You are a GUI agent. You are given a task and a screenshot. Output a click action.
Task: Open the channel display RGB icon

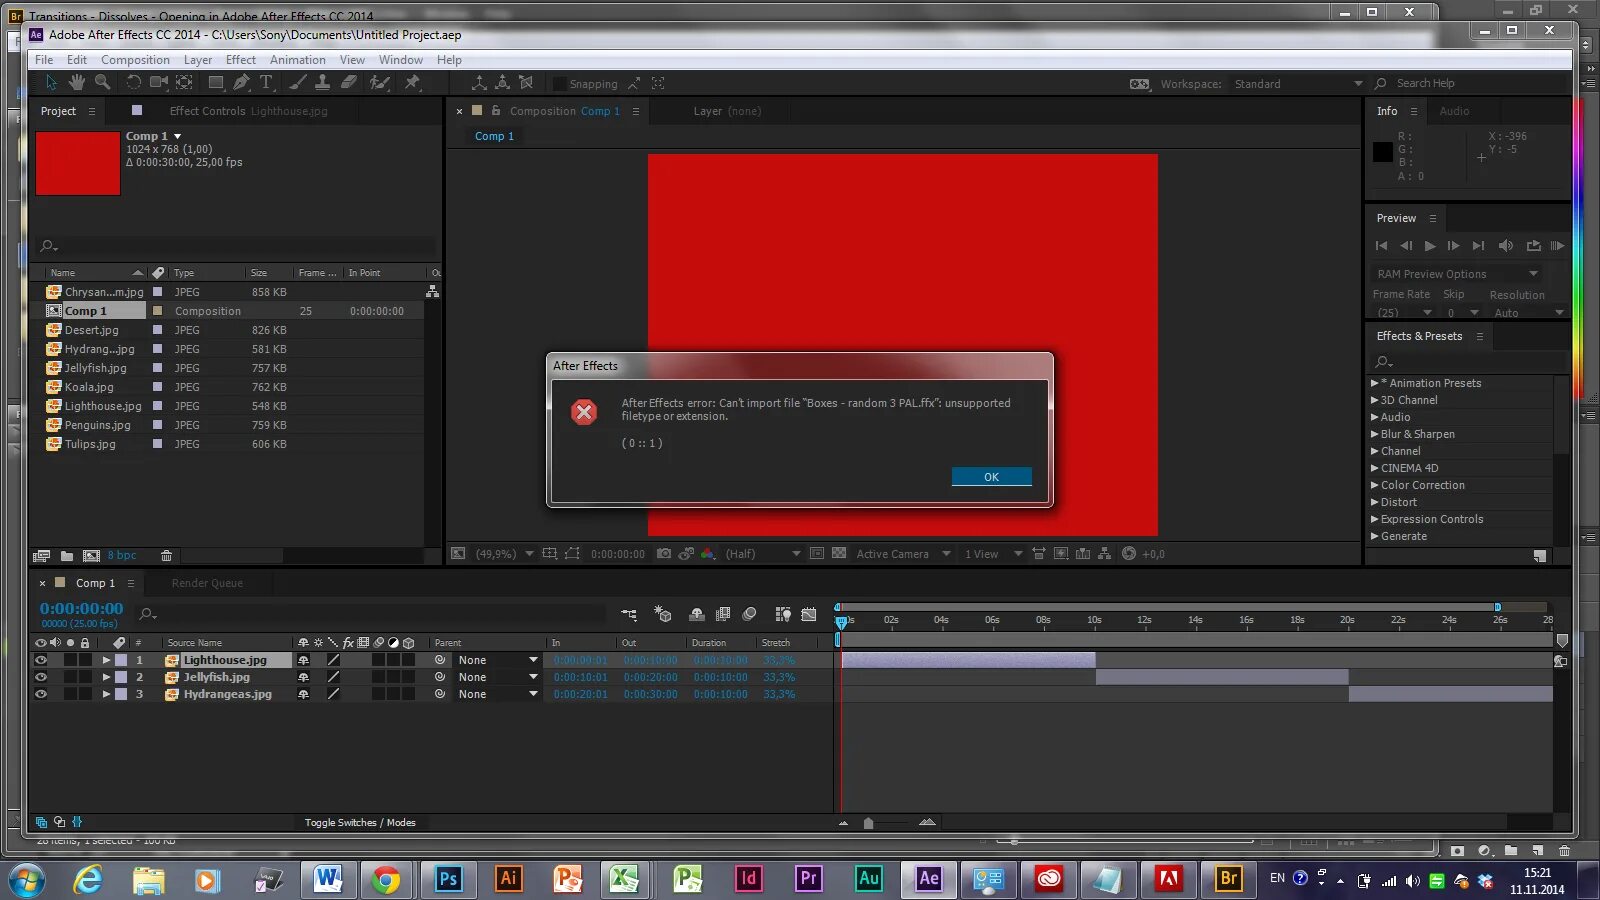[x=708, y=554]
